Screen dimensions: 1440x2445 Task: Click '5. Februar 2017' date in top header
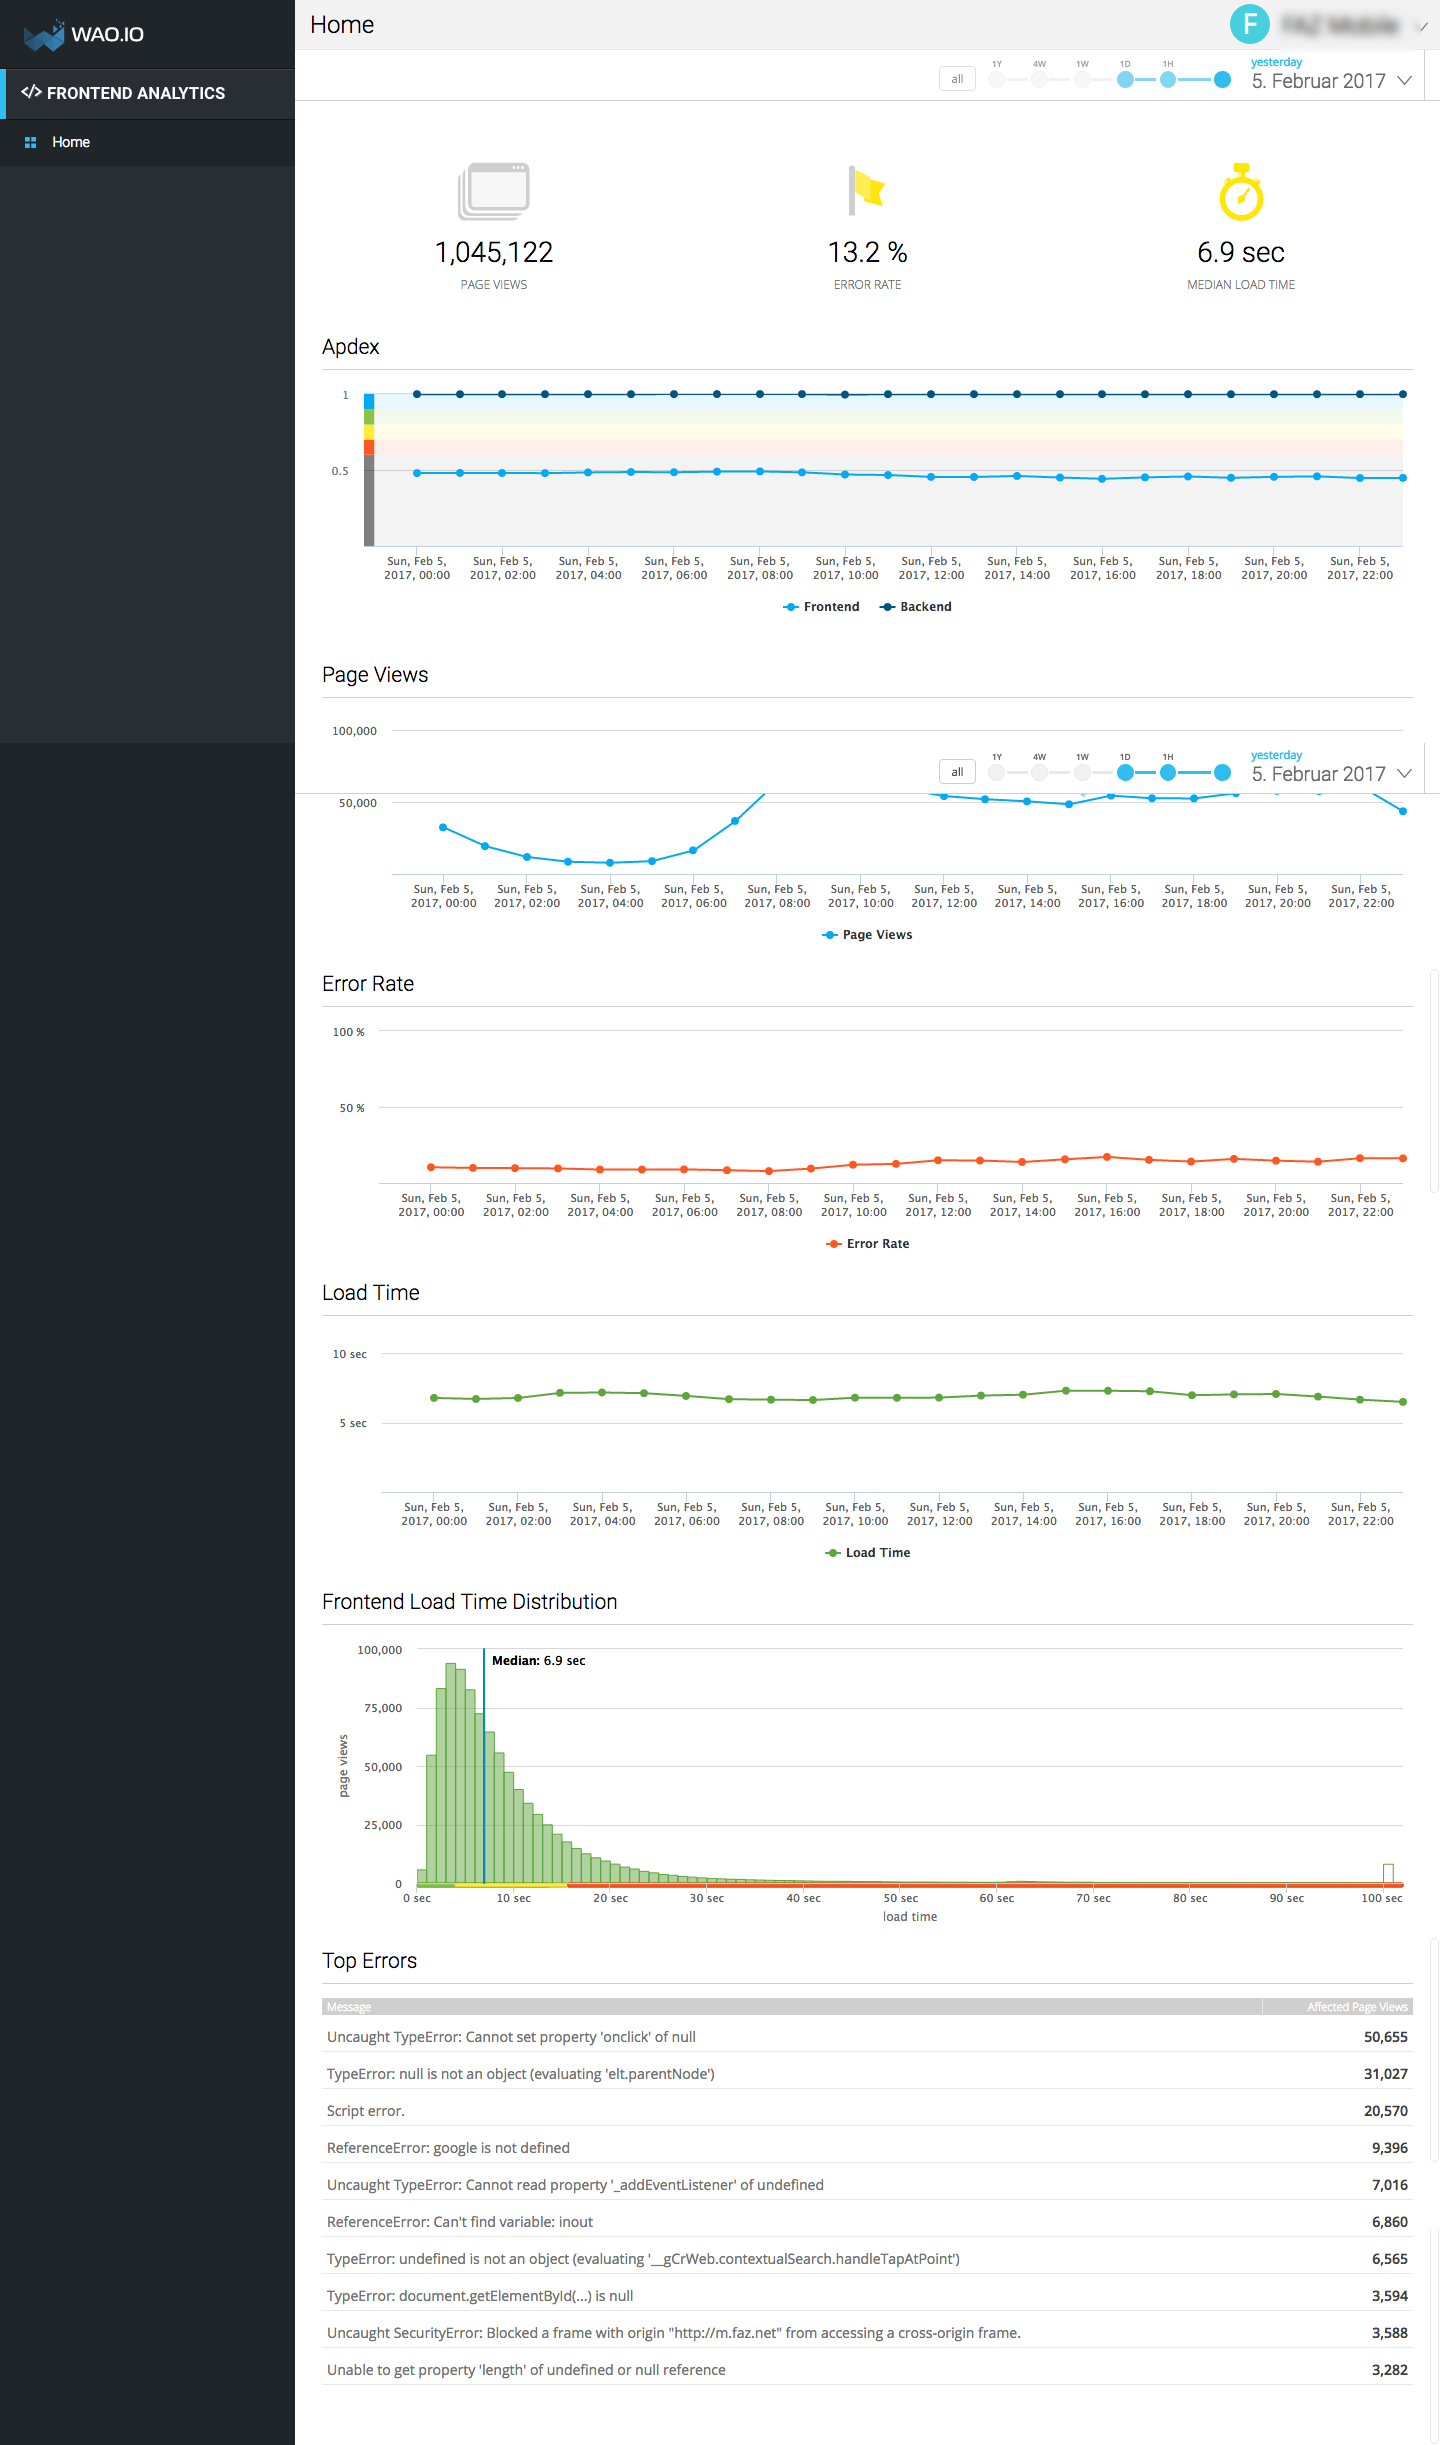pos(1318,81)
